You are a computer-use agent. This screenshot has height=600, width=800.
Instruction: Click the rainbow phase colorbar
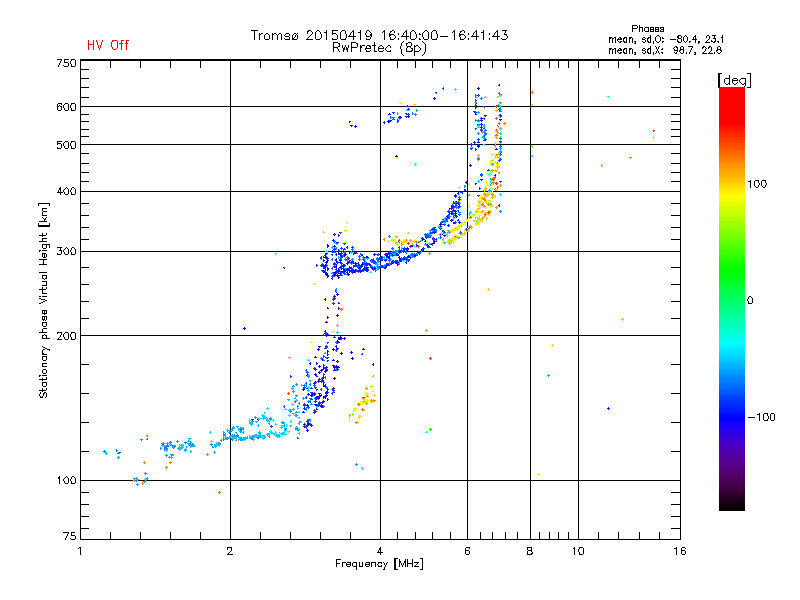pyautogui.click(x=732, y=298)
